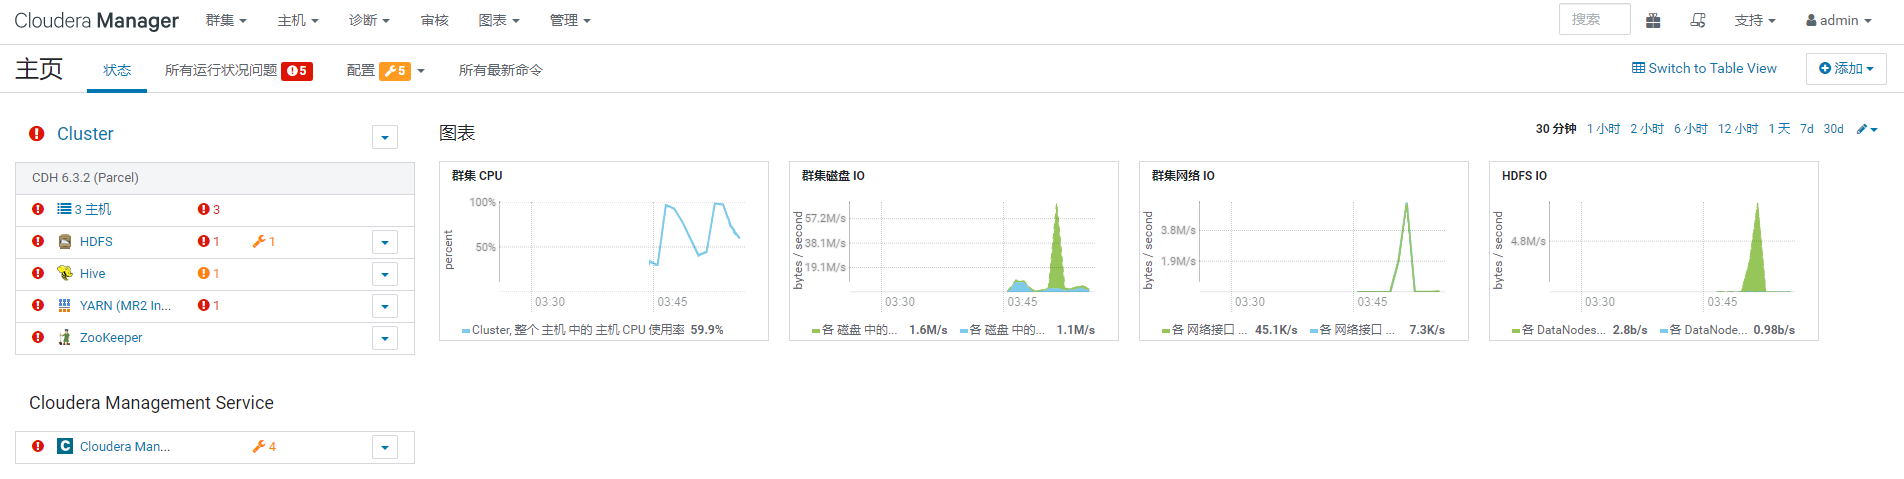Select the 2 小时 time range
The width and height of the screenshot is (1904, 479).
coord(1647,129)
